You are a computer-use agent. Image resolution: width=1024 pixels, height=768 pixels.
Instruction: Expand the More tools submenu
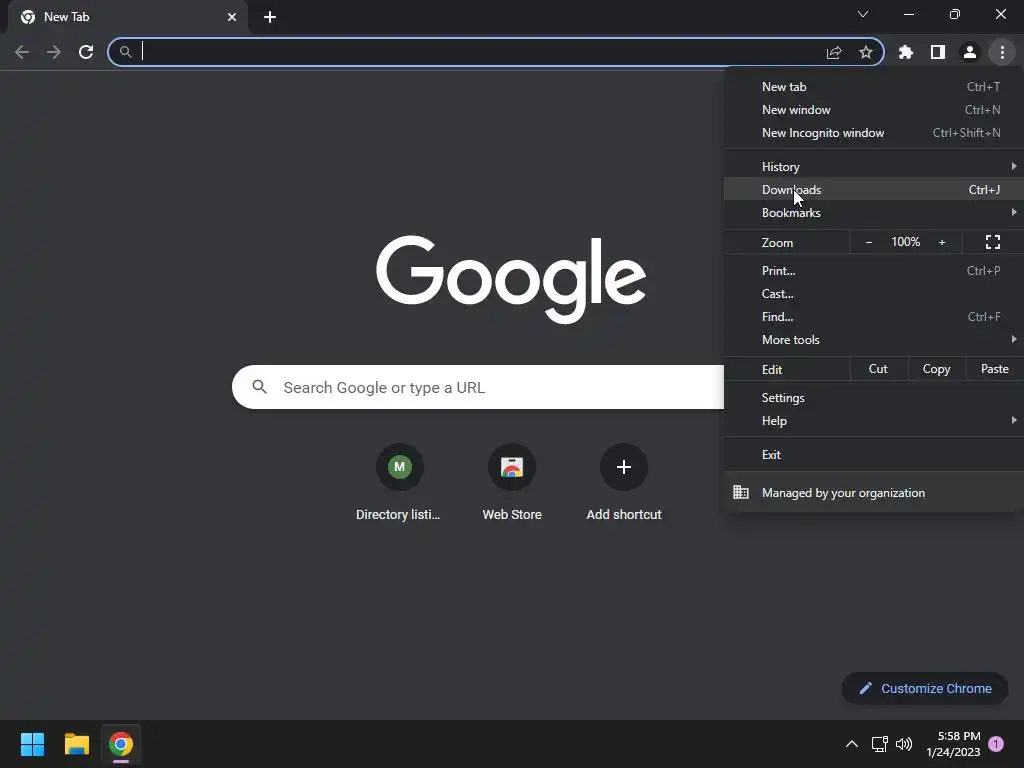874,340
